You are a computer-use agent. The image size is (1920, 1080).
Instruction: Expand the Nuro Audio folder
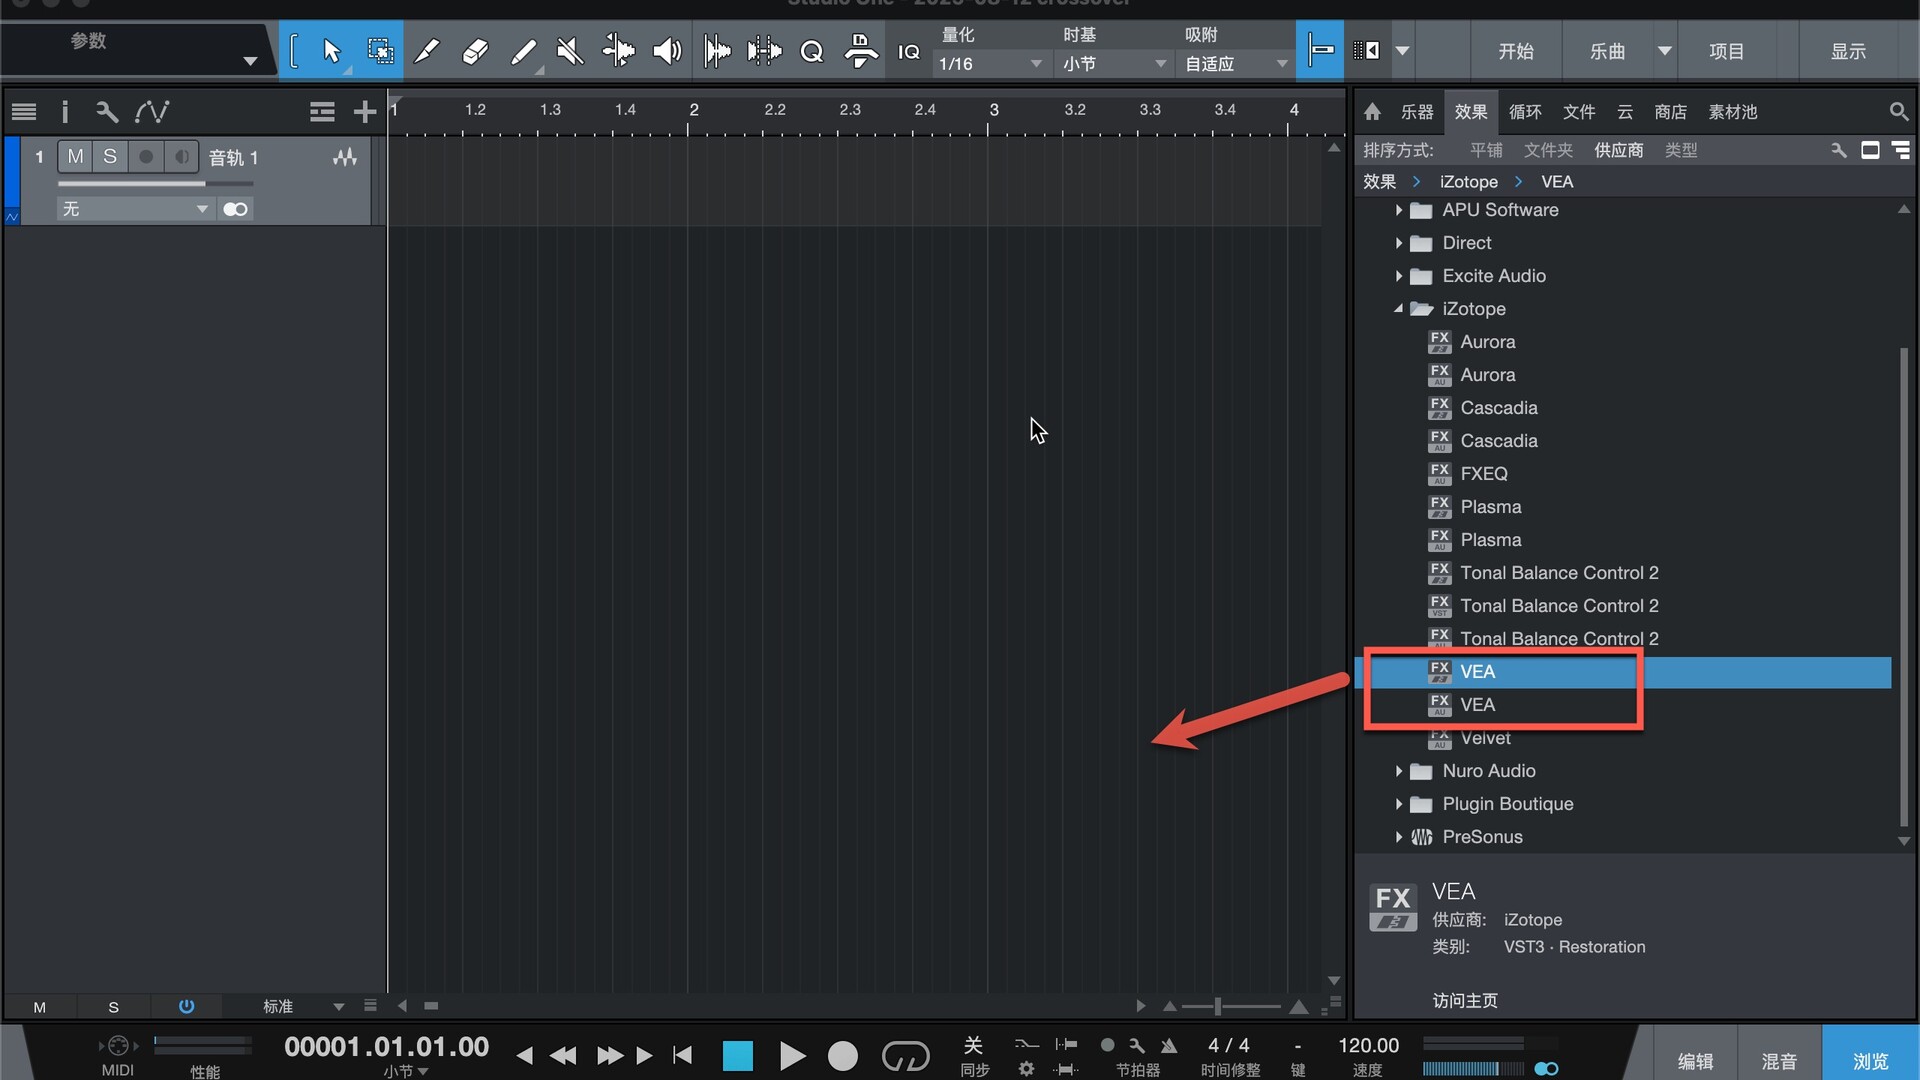(1398, 771)
